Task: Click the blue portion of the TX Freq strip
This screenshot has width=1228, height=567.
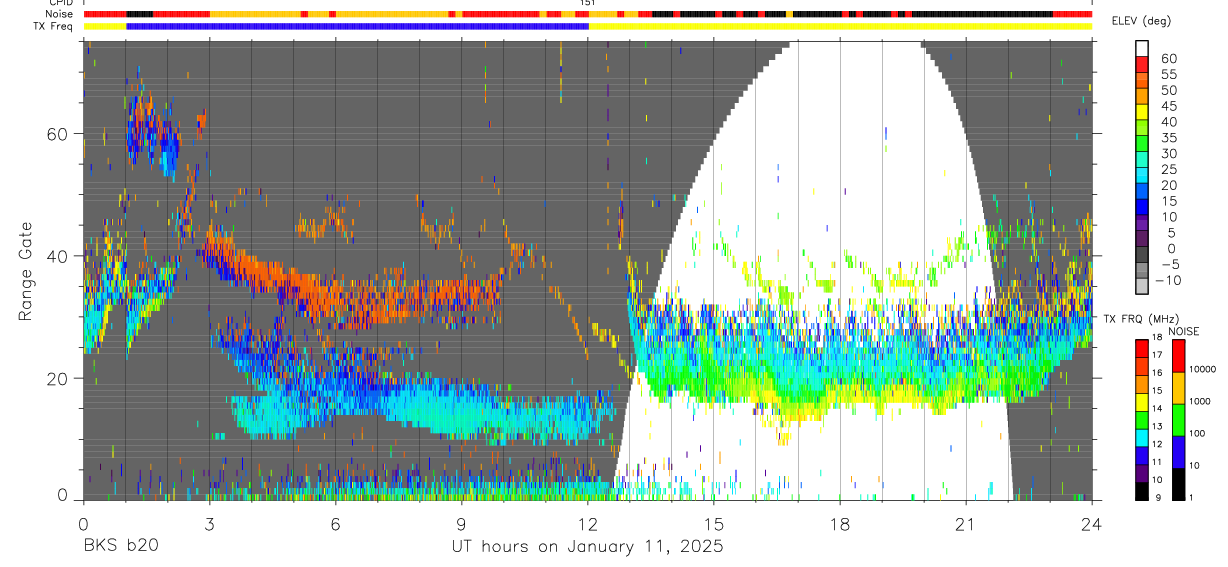Action: coord(357,26)
